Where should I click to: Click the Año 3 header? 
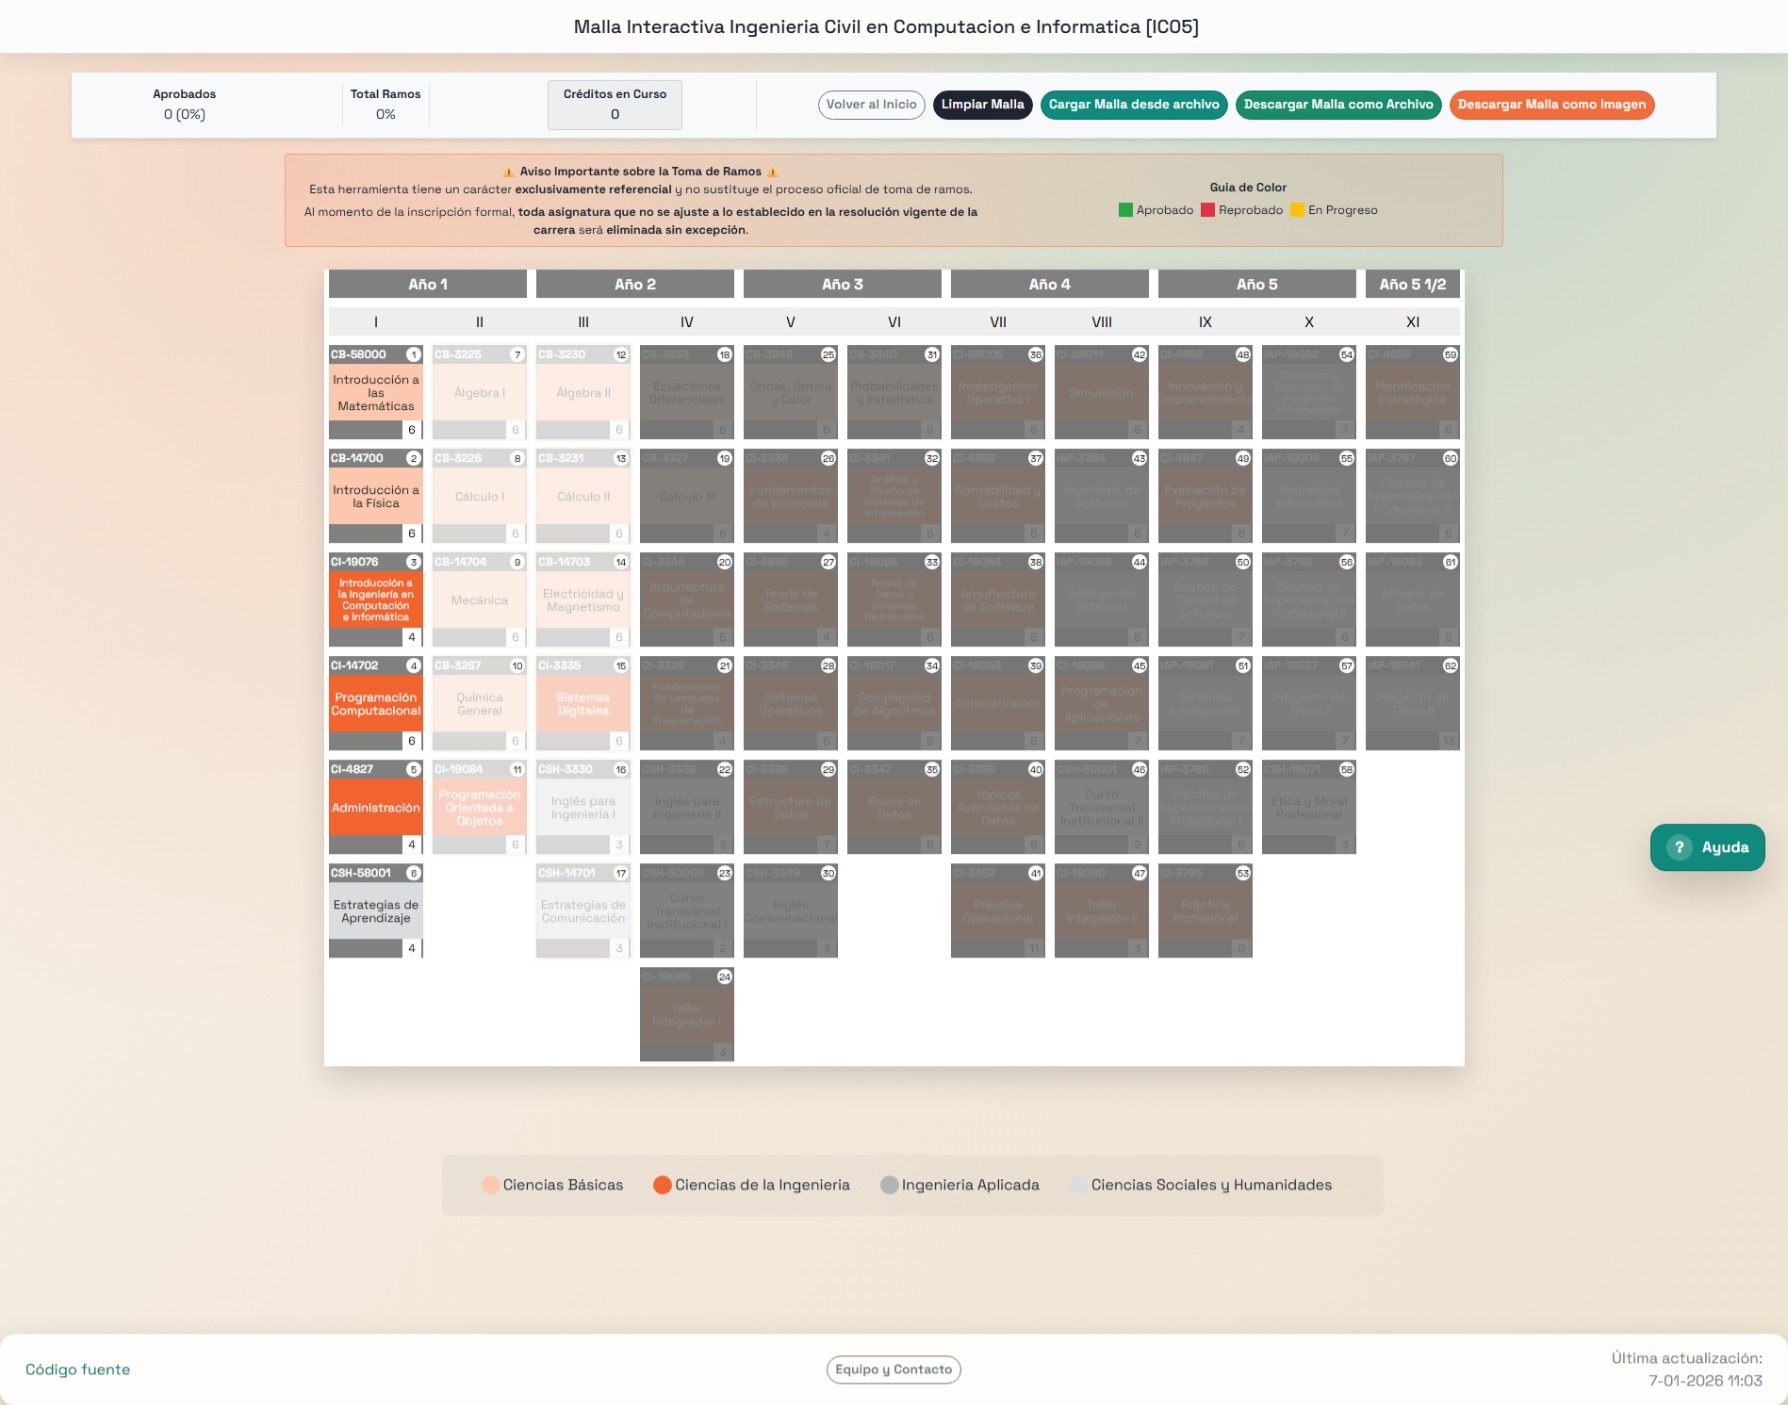(x=842, y=284)
